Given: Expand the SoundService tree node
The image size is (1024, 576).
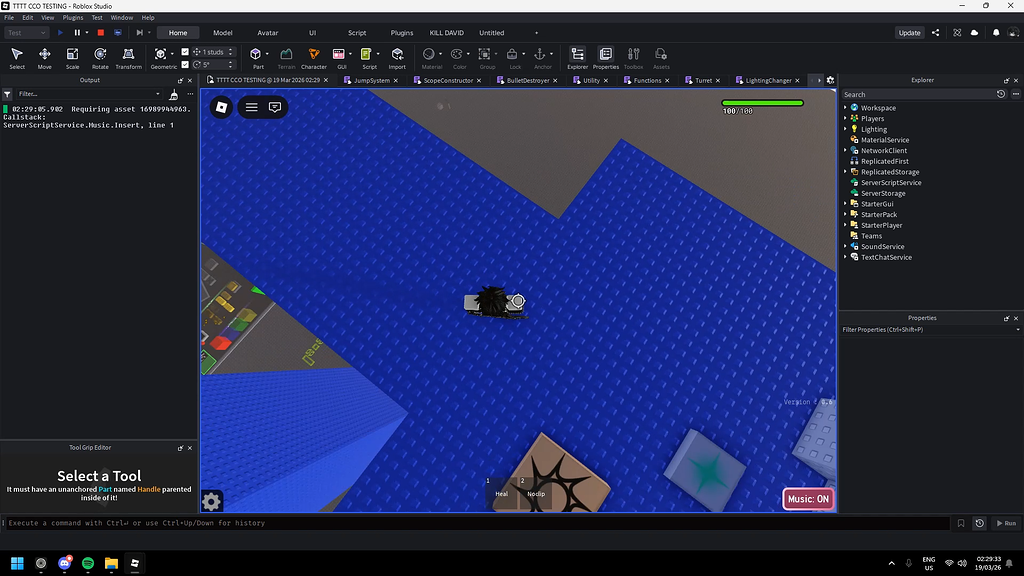Looking at the screenshot, I should [x=845, y=246].
